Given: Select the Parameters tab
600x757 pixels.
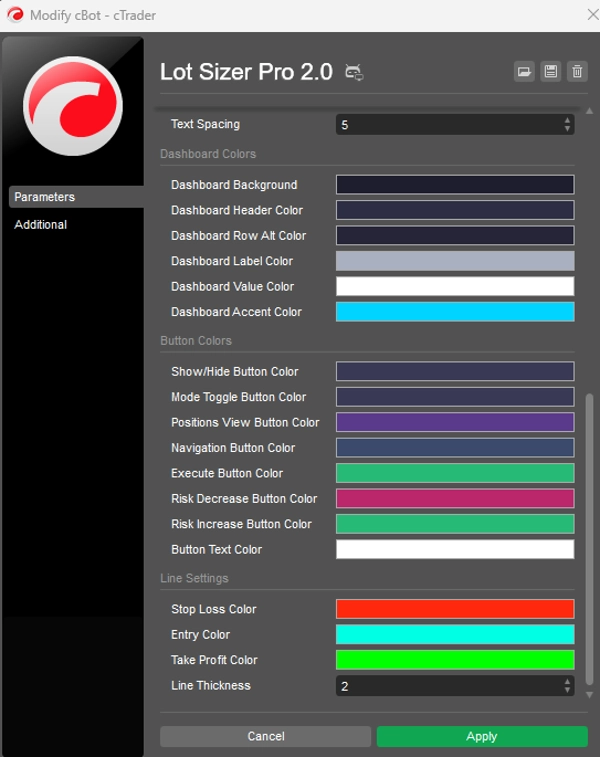Looking at the screenshot, I should (76, 197).
